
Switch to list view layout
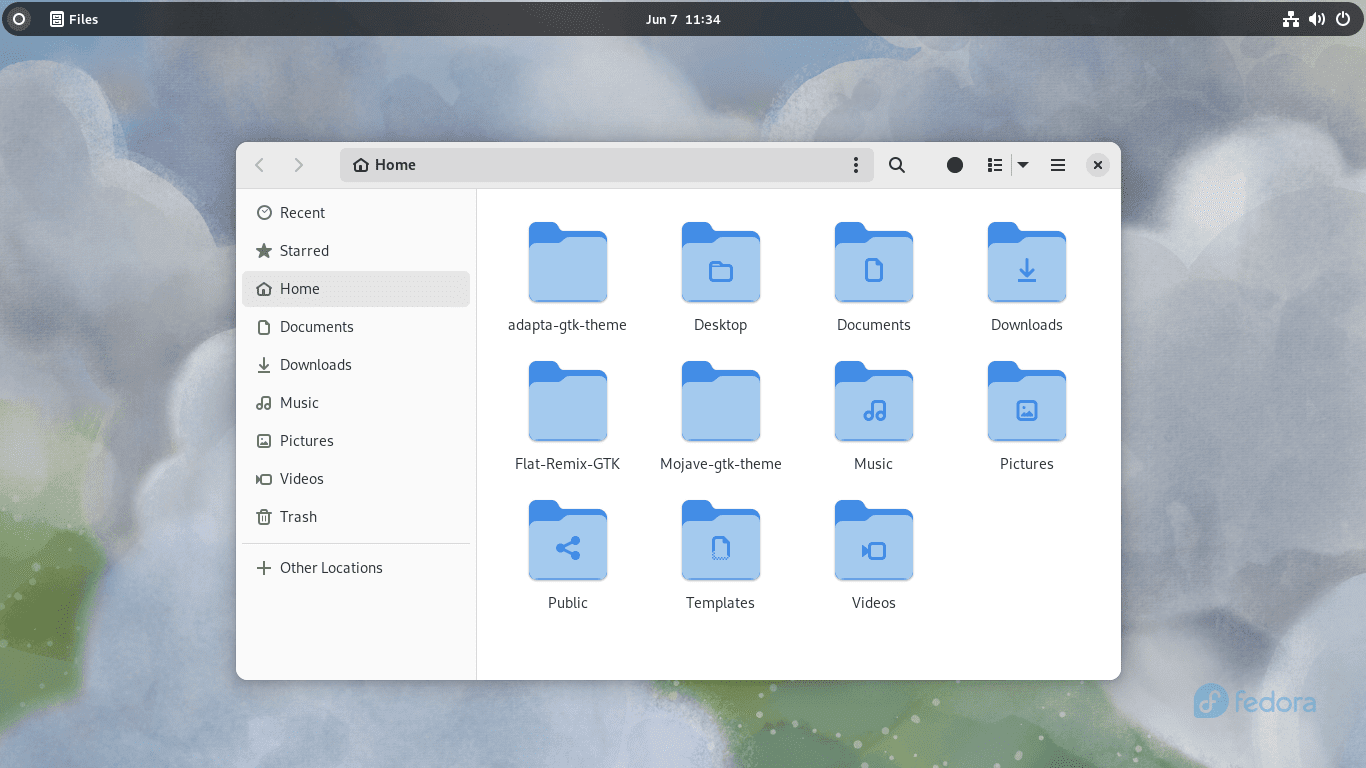coord(994,165)
